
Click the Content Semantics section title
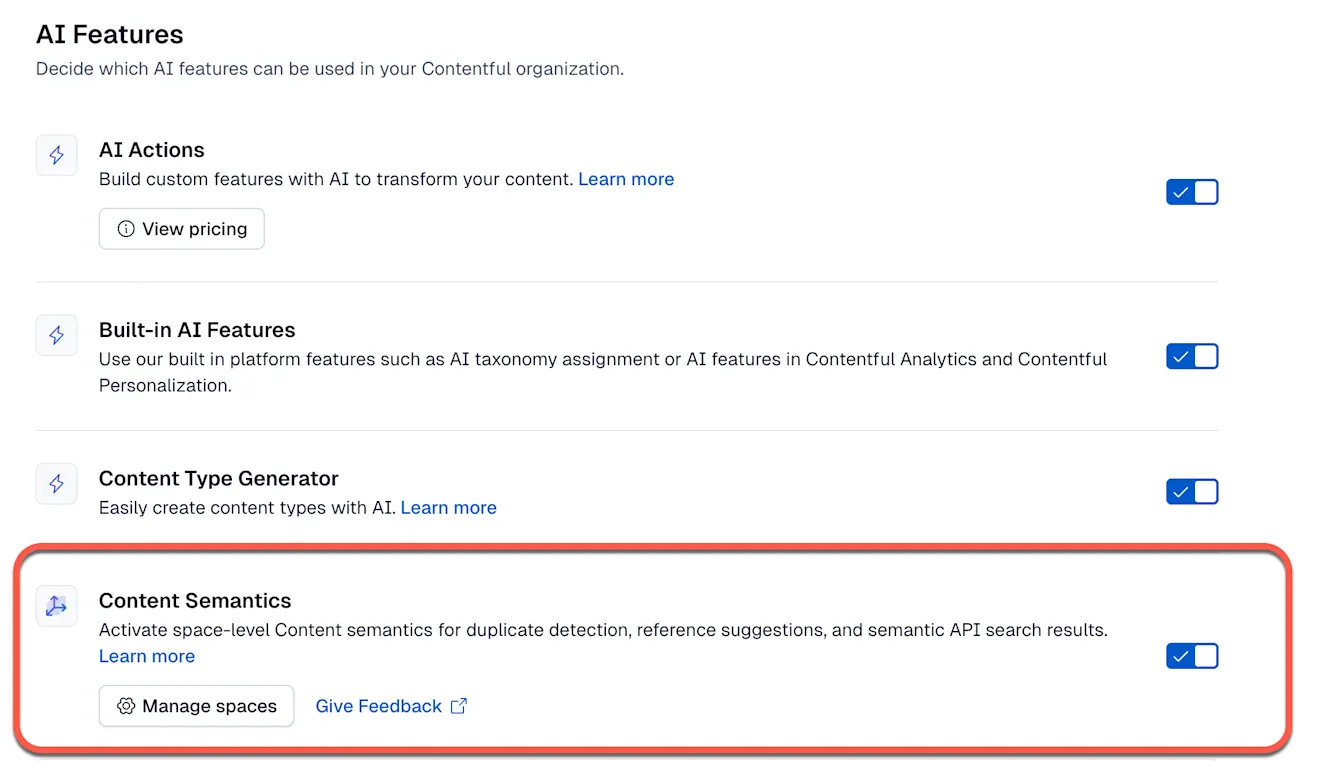point(195,601)
